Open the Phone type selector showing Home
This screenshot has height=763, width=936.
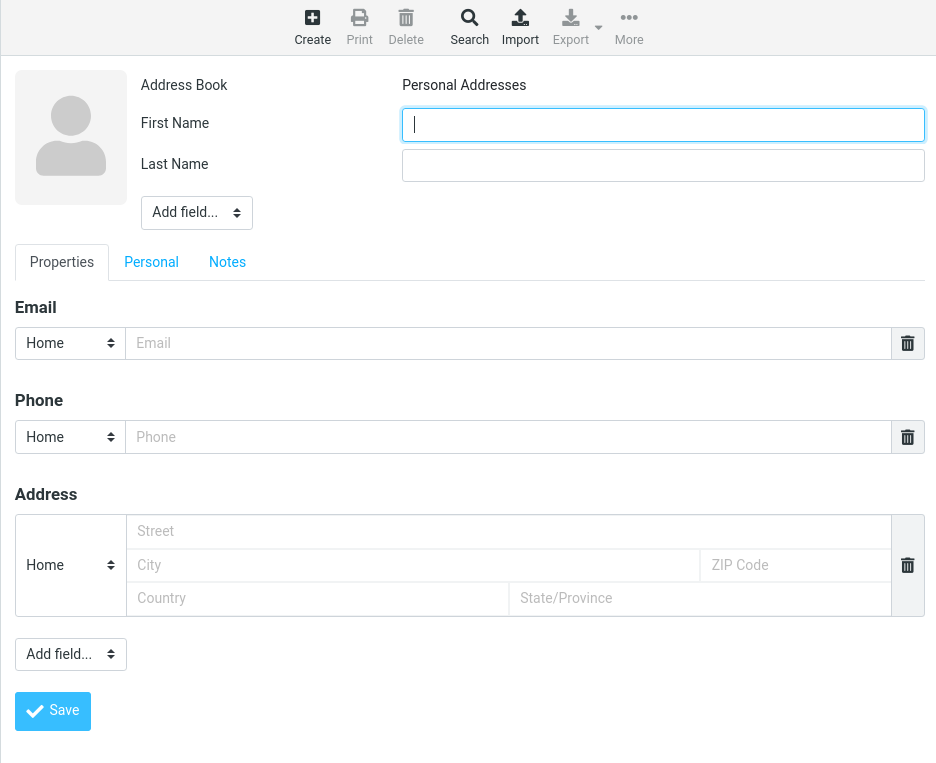click(x=70, y=437)
